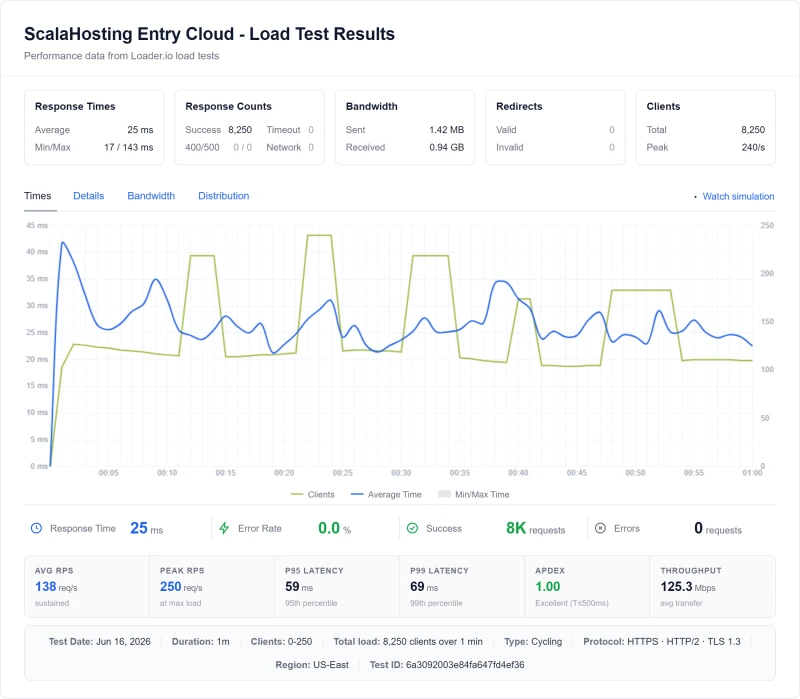Click the Response Counts card heading

pos(228,106)
